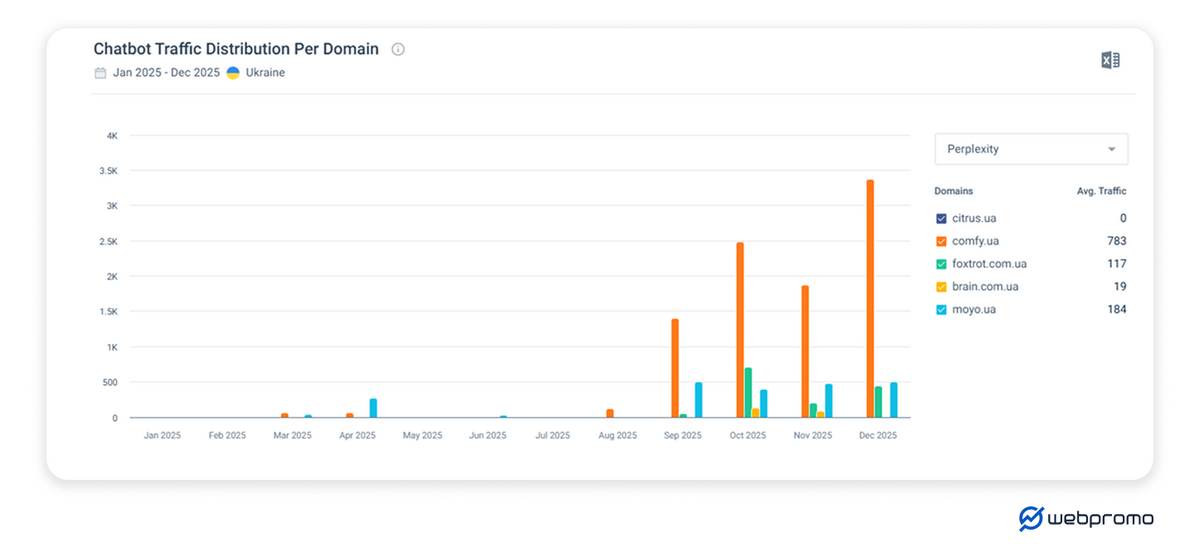Screen dimensions: 1200x553
Task: Click the Ukraine country label
Action: coord(265,73)
